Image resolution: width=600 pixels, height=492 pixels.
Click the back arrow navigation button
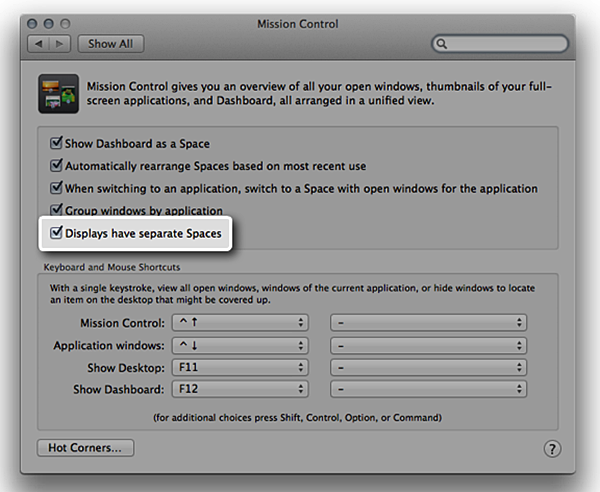click(39, 44)
